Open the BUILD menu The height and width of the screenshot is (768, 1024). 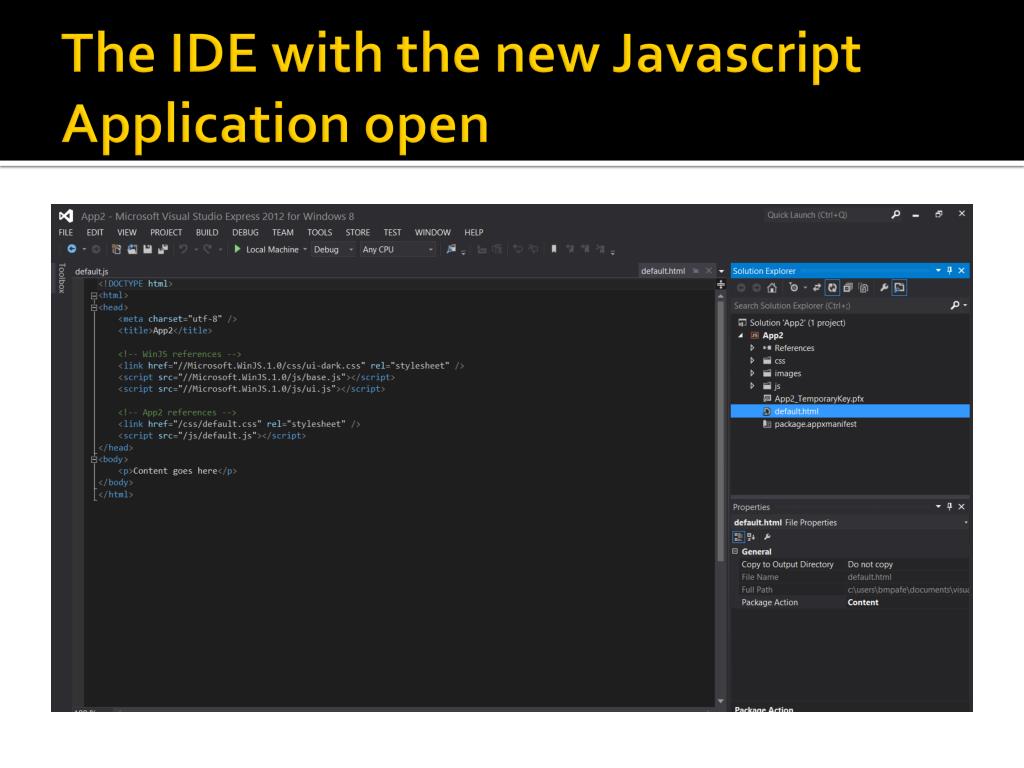tap(207, 232)
